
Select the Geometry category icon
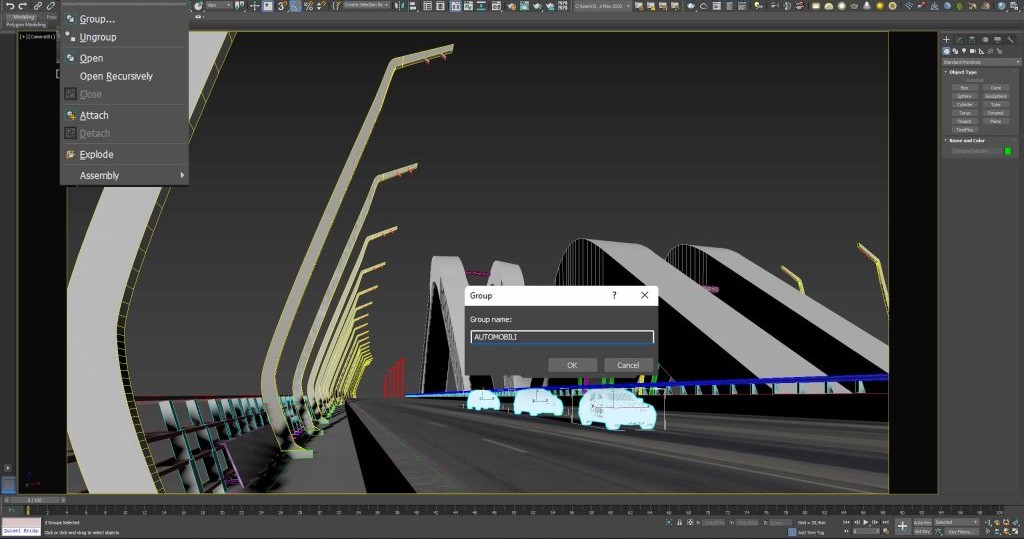[x=946, y=51]
